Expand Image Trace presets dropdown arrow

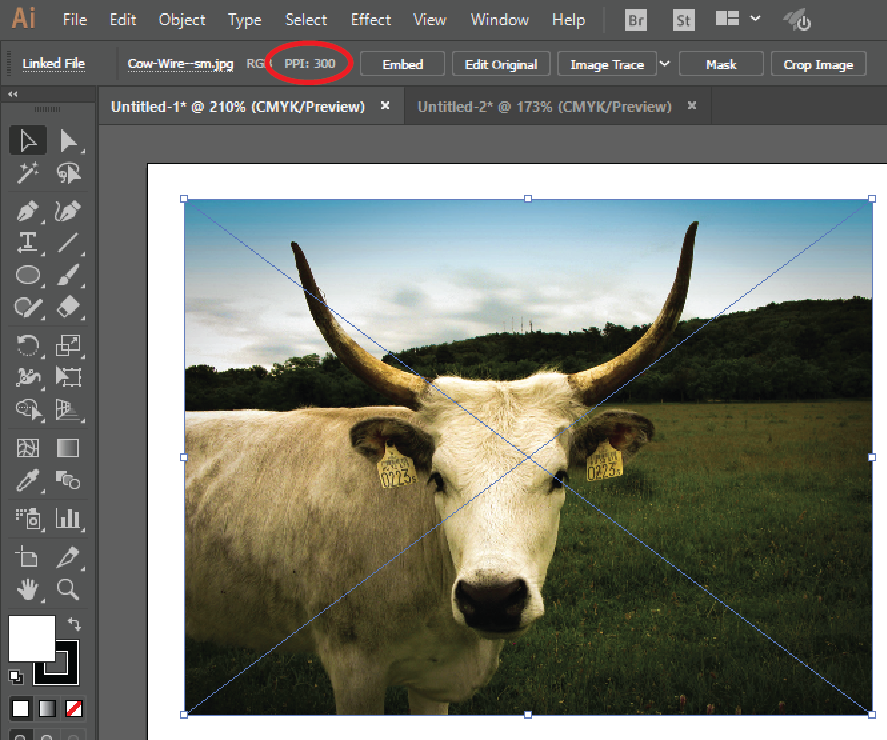point(665,64)
